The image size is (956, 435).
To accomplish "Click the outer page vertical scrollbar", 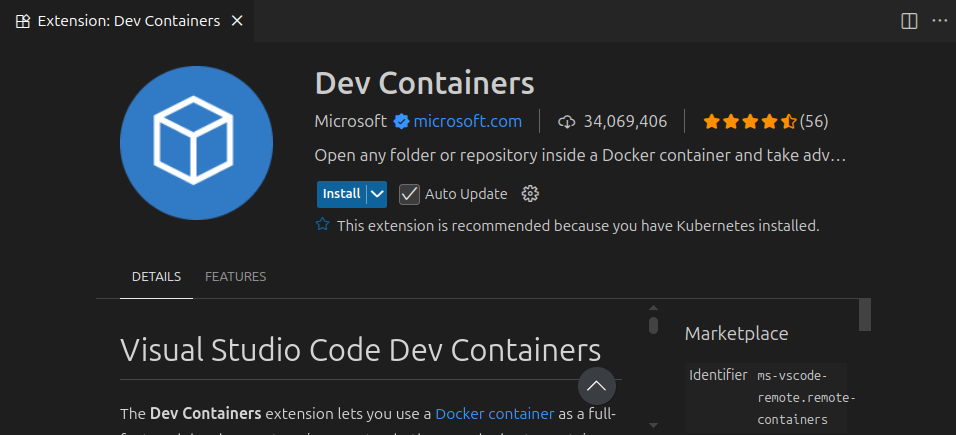I will coord(865,314).
